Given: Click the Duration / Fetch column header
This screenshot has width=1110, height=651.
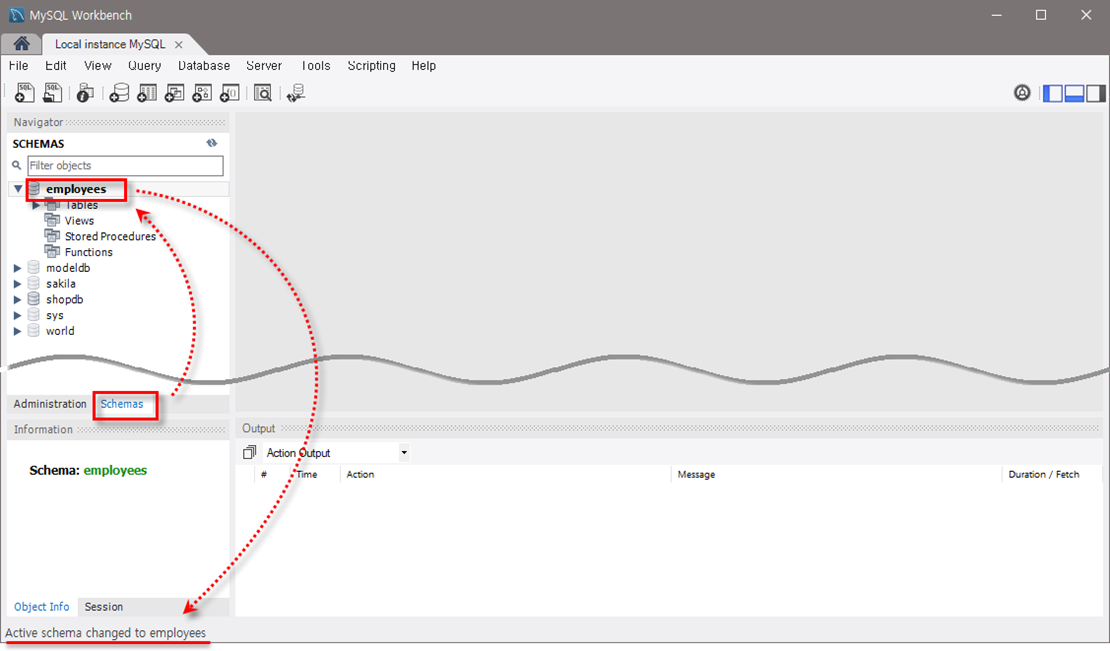Looking at the screenshot, I should pyautogui.click(x=1043, y=475).
